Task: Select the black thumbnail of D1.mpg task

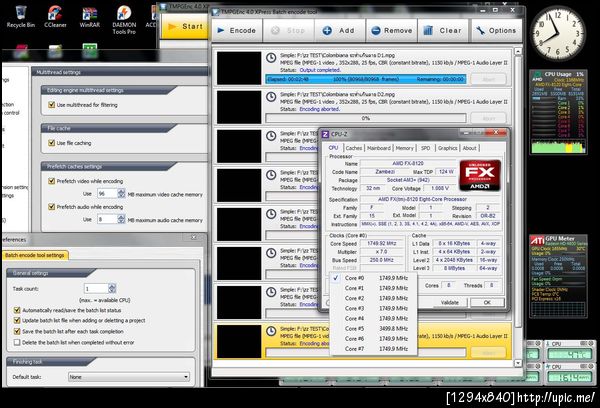Action: 239,68
